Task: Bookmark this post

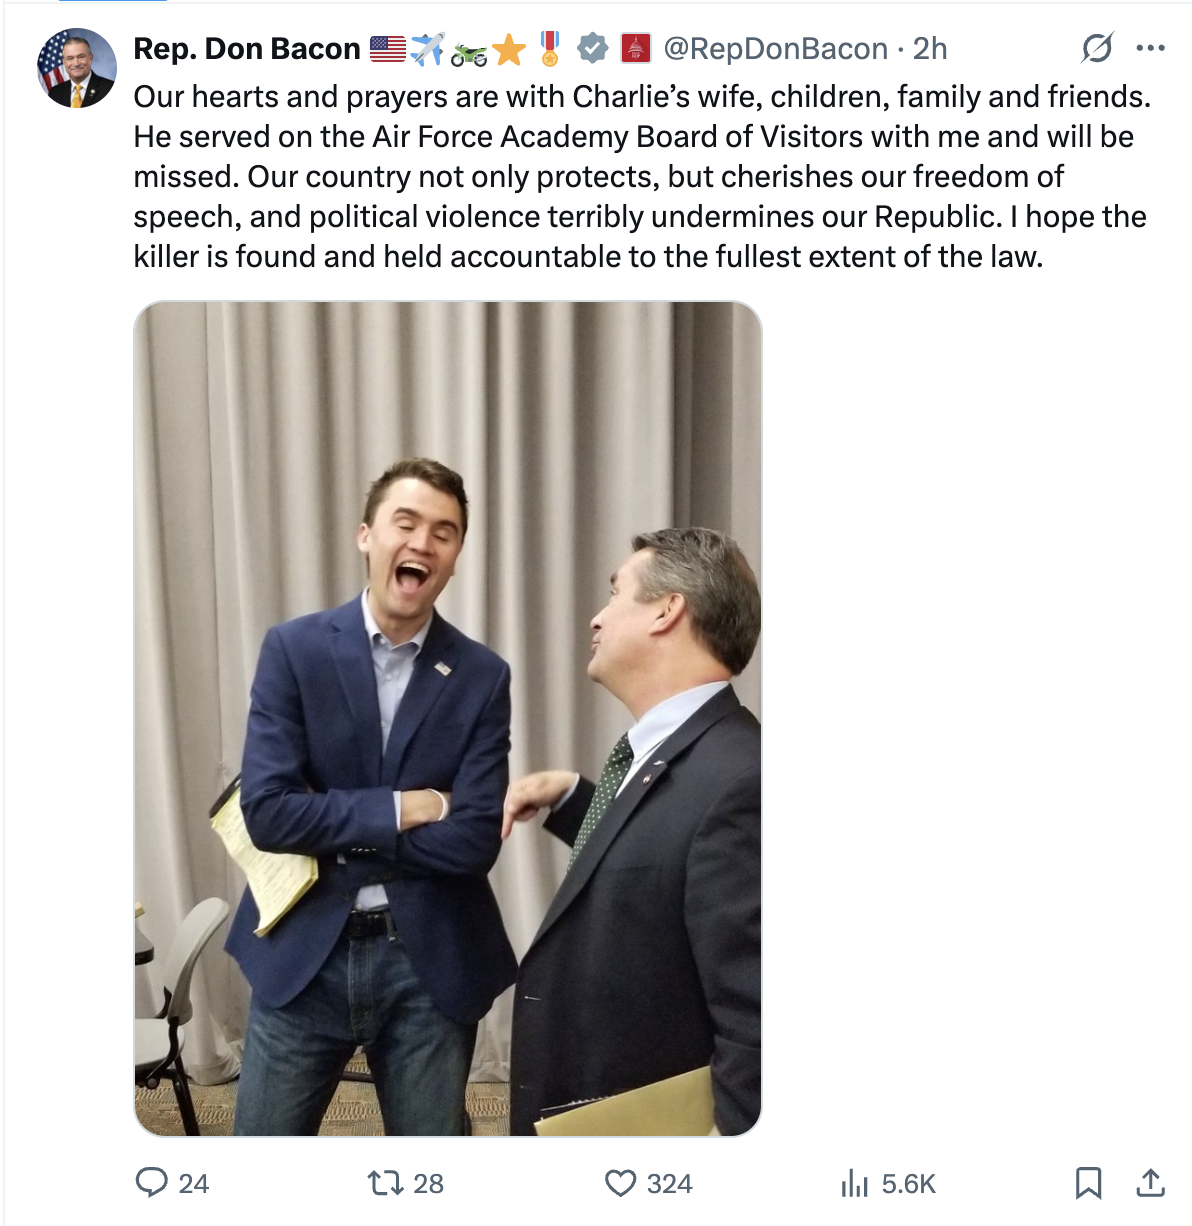Action: (x=1088, y=1183)
